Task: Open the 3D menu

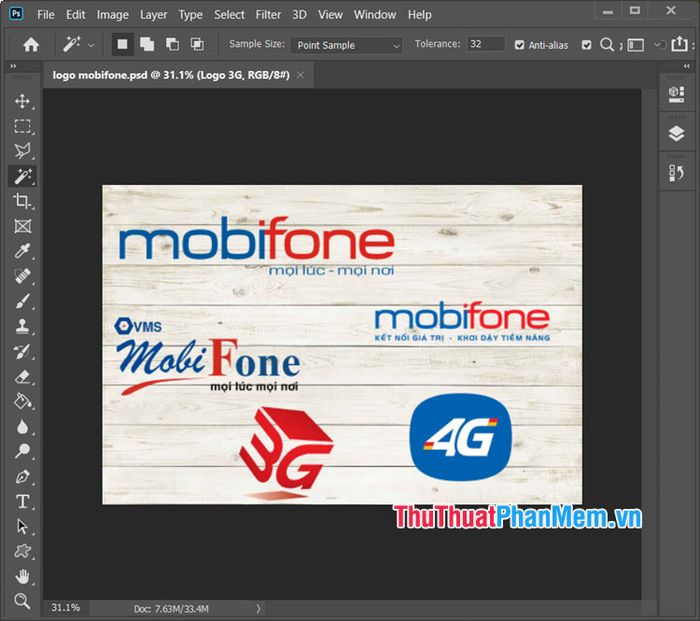Action: (x=299, y=15)
